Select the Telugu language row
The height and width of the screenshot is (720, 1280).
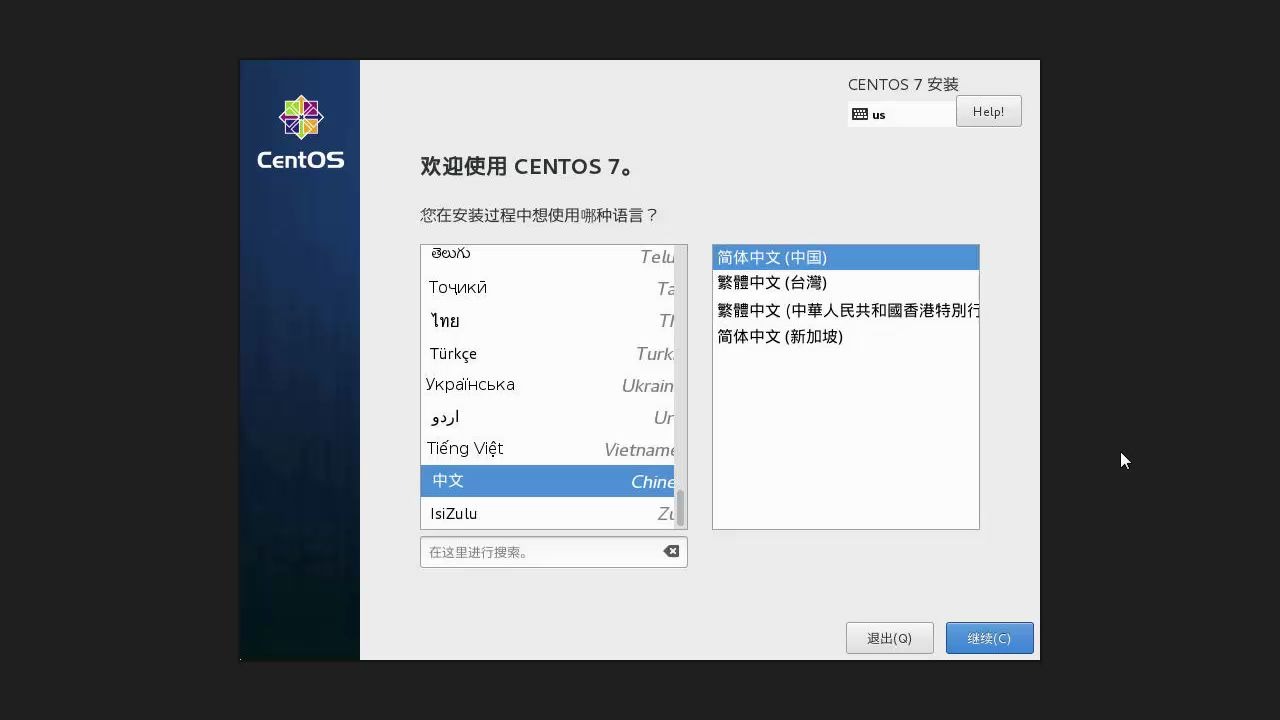547,258
